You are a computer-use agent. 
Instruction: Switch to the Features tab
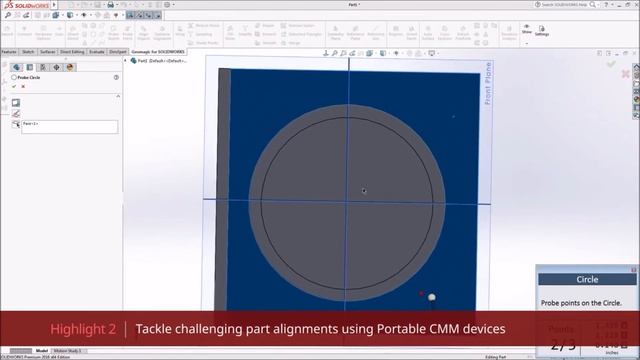tap(9, 52)
